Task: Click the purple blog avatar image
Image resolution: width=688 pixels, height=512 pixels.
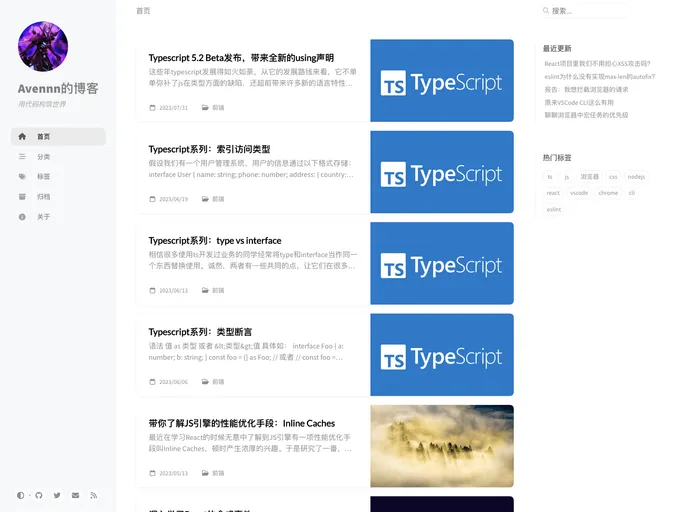Action: click(x=43, y=47)
